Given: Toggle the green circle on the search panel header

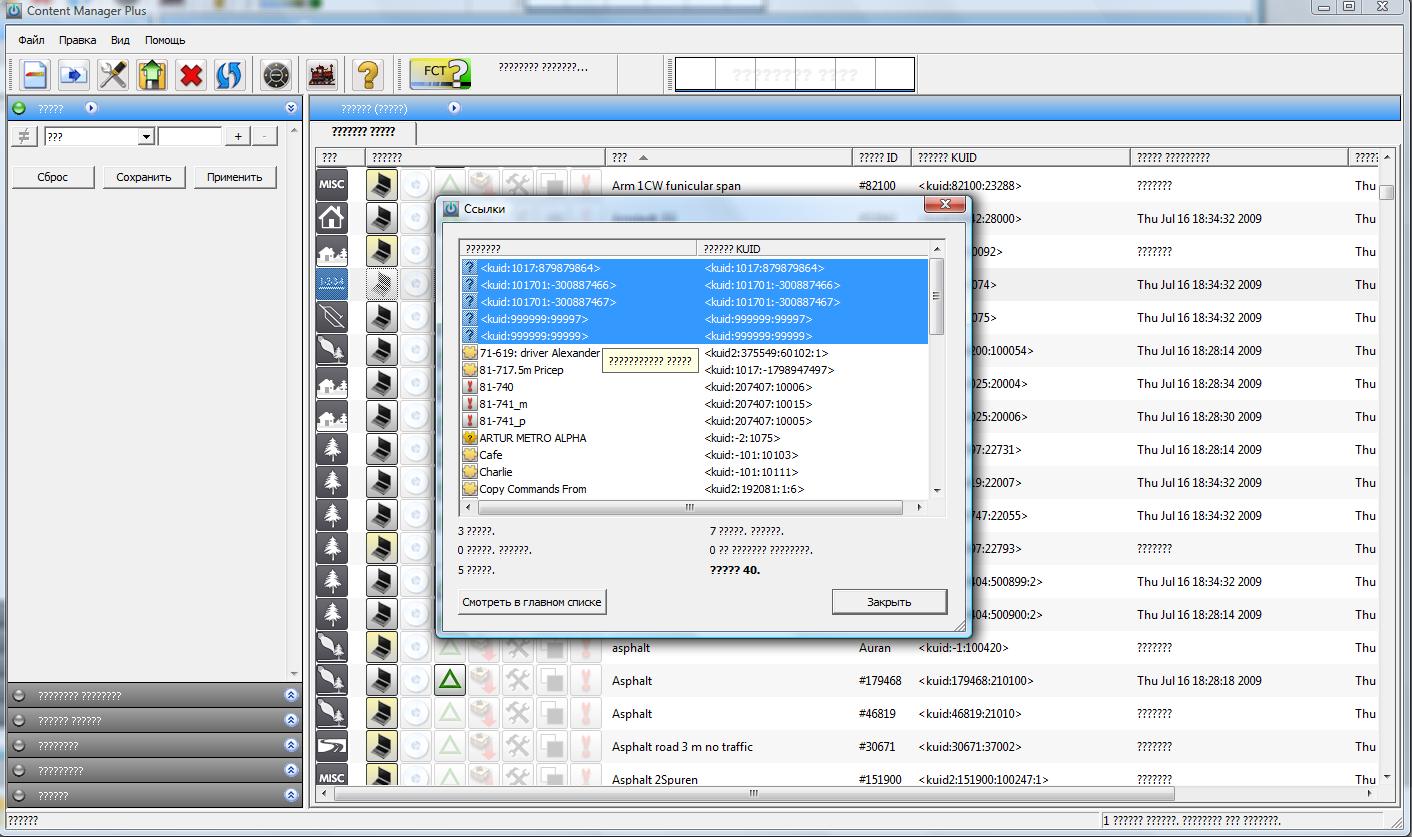Looking at the screenshot, I should pyautogui.click(x=18, y=108).
